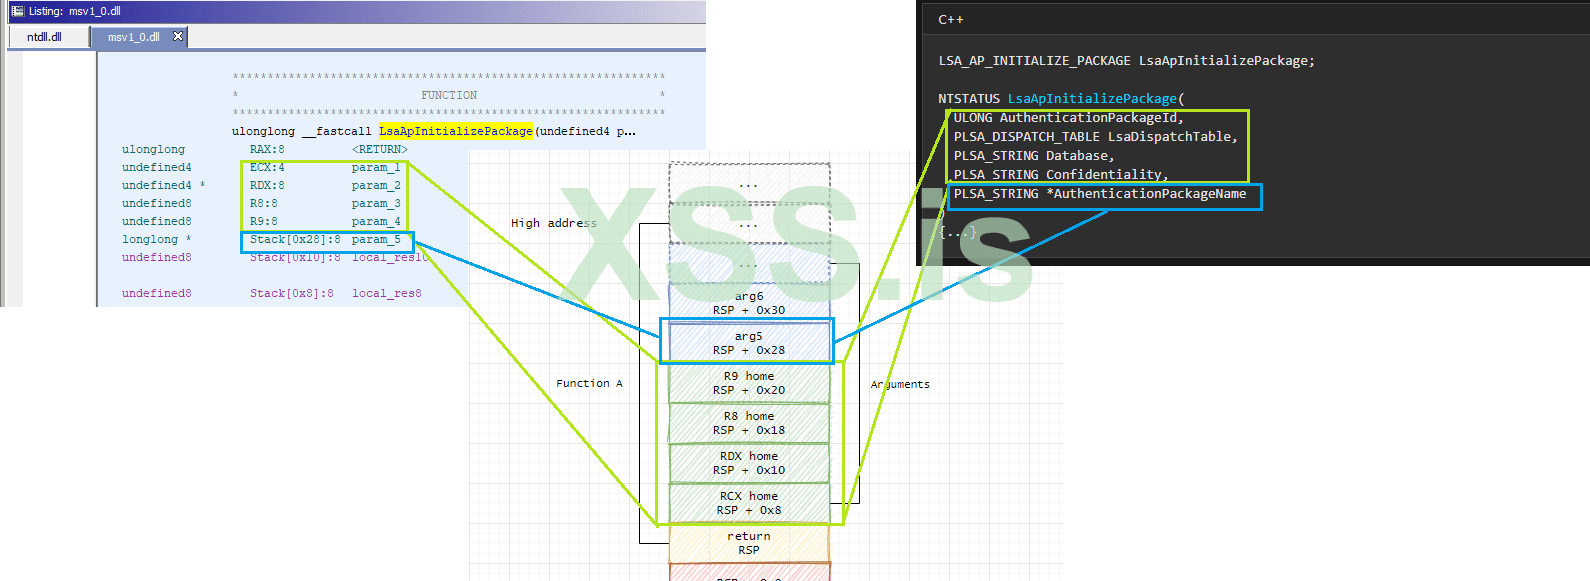The height and width of the screenshot is (581, 1590).
Task: Click the highlighted LsaApInitializePackage function name in listing
Action: point(455,131)
